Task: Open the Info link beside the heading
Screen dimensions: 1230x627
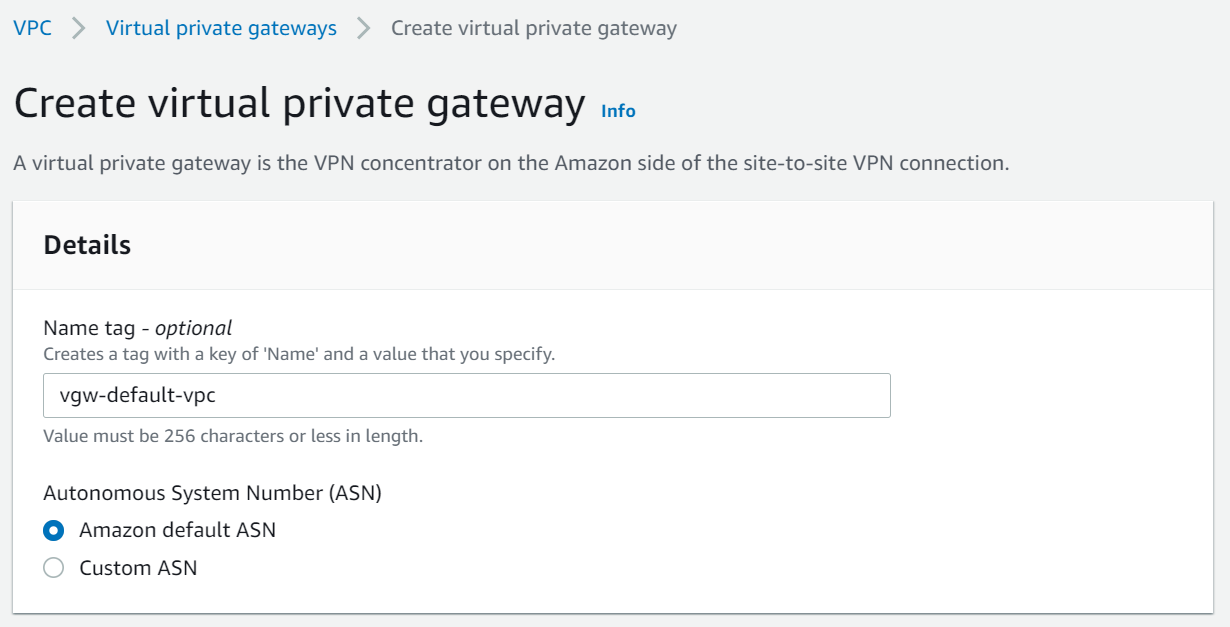Action: (x=618, y=111)
